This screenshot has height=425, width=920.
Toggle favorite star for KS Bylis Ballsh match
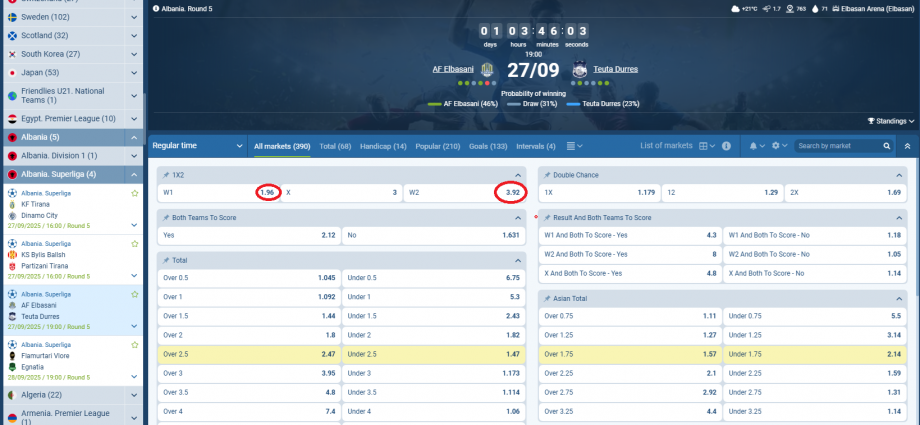(x=135, y=243)
